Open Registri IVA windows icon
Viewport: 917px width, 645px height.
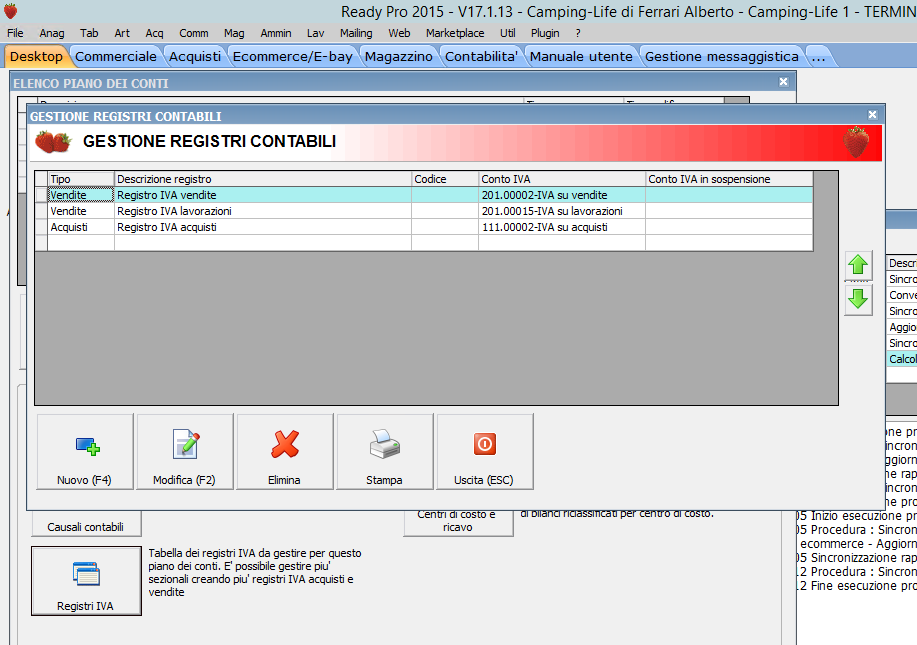(87, 574)
